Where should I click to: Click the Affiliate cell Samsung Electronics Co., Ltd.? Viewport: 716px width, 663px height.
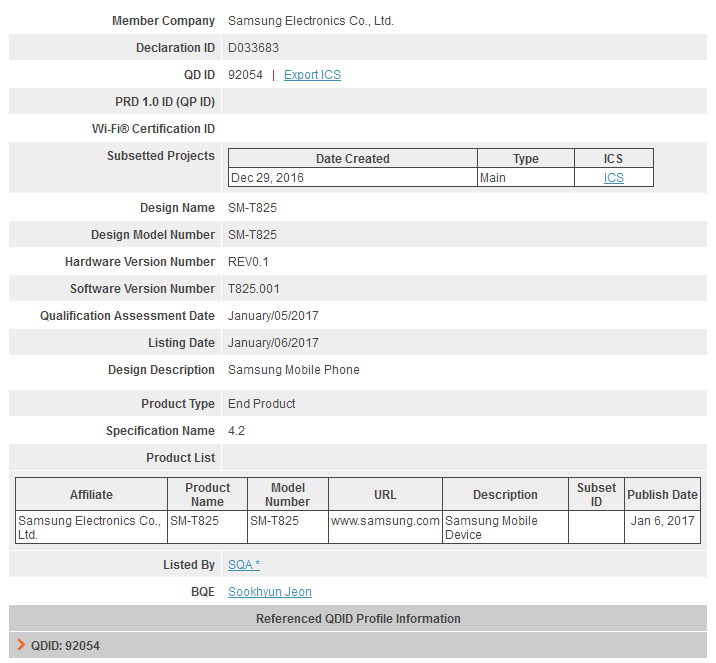pos(90,527)
